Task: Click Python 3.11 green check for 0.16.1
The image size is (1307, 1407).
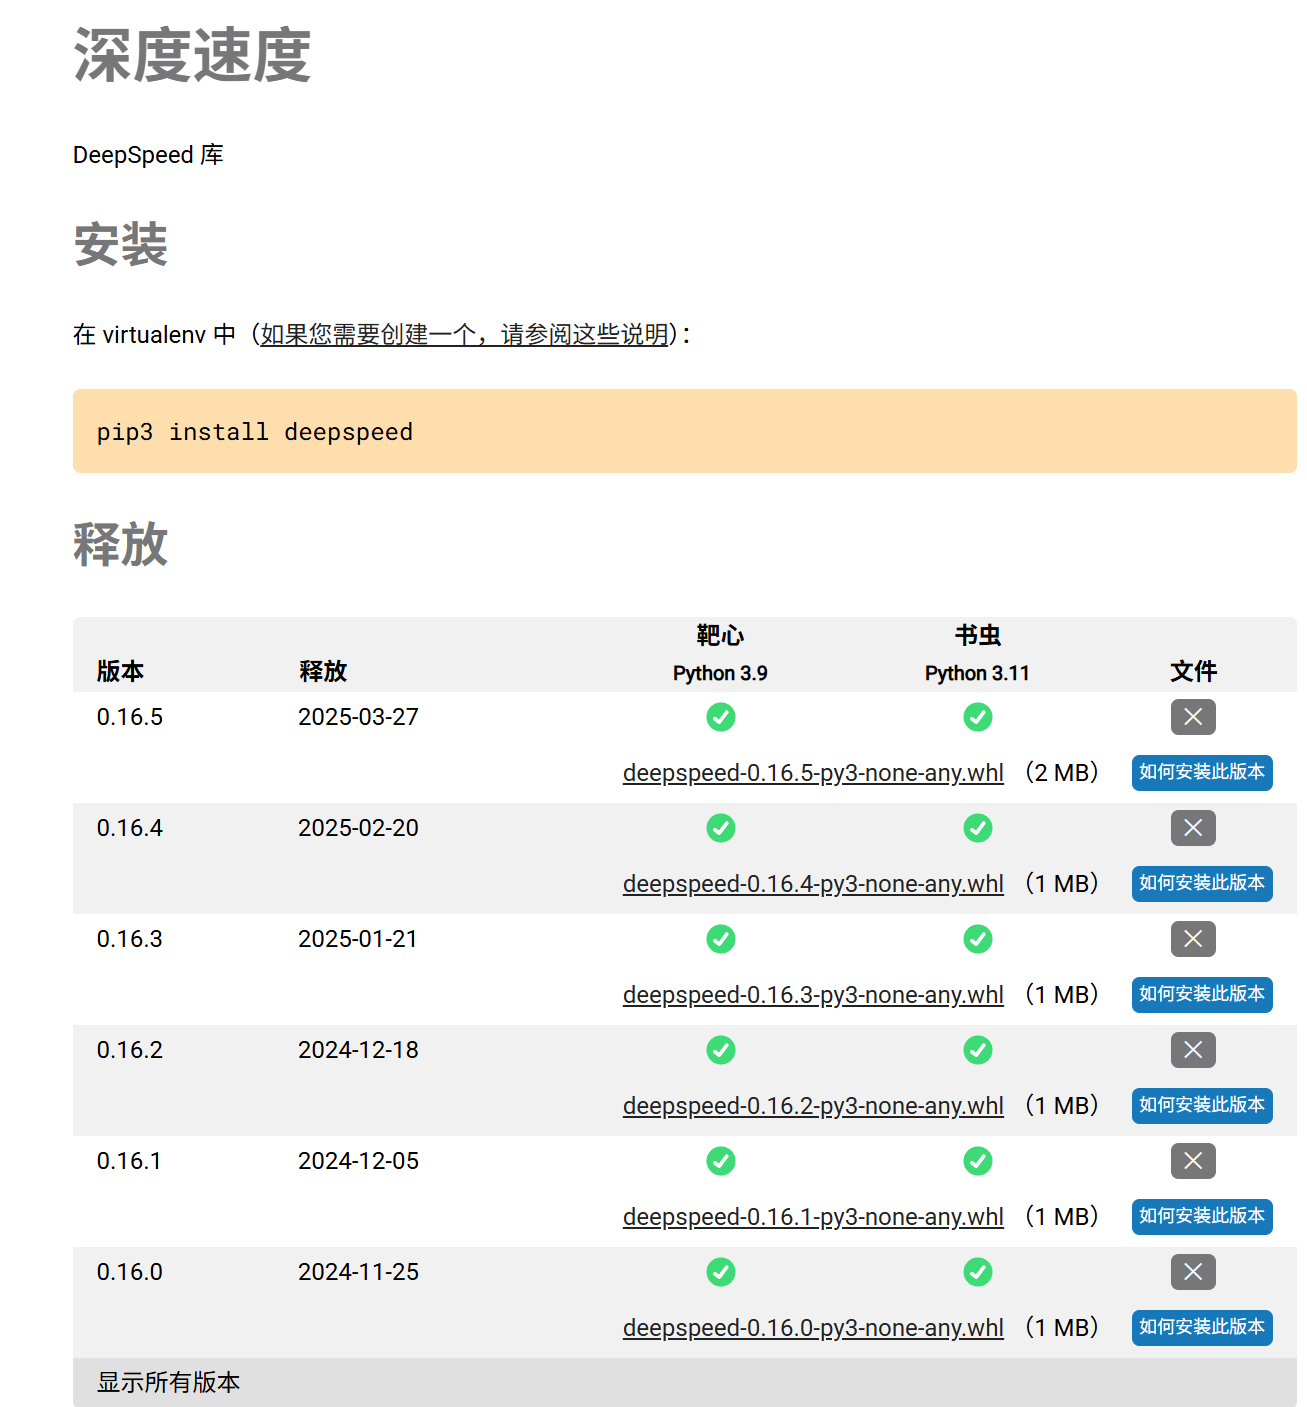Action: click(x=977, y=1161)
